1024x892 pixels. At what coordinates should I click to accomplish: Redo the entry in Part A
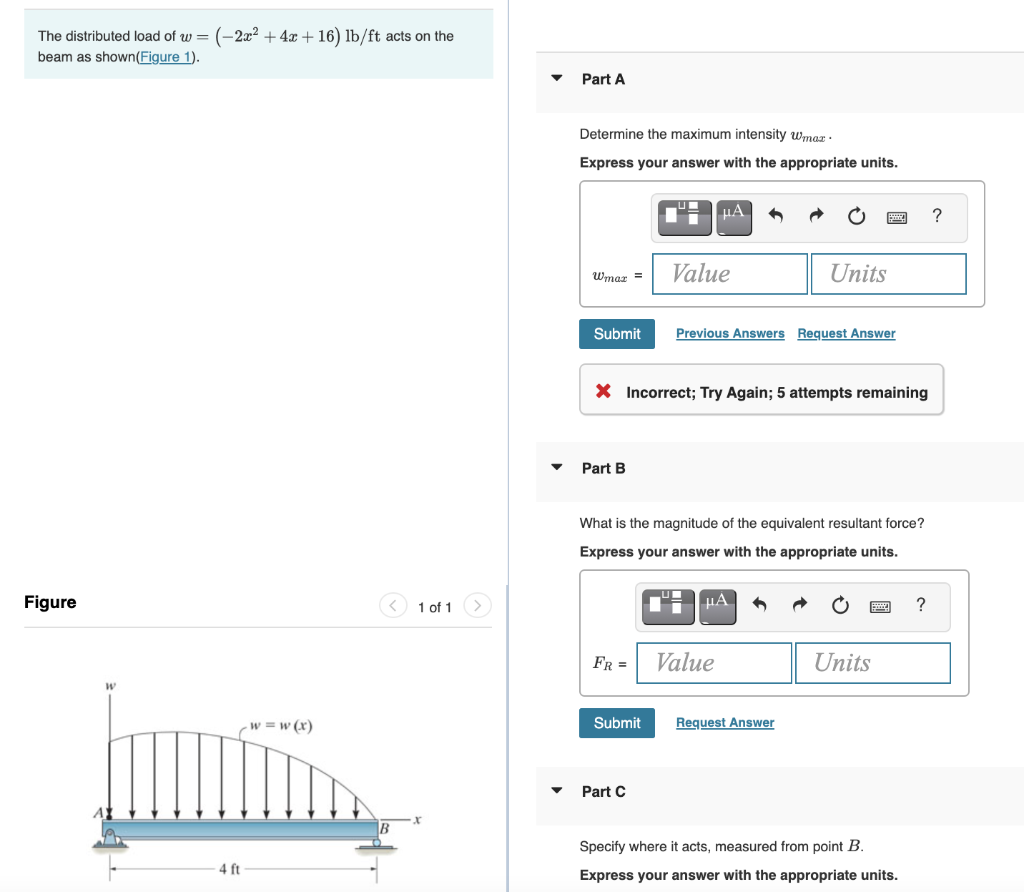coord(816,216)
